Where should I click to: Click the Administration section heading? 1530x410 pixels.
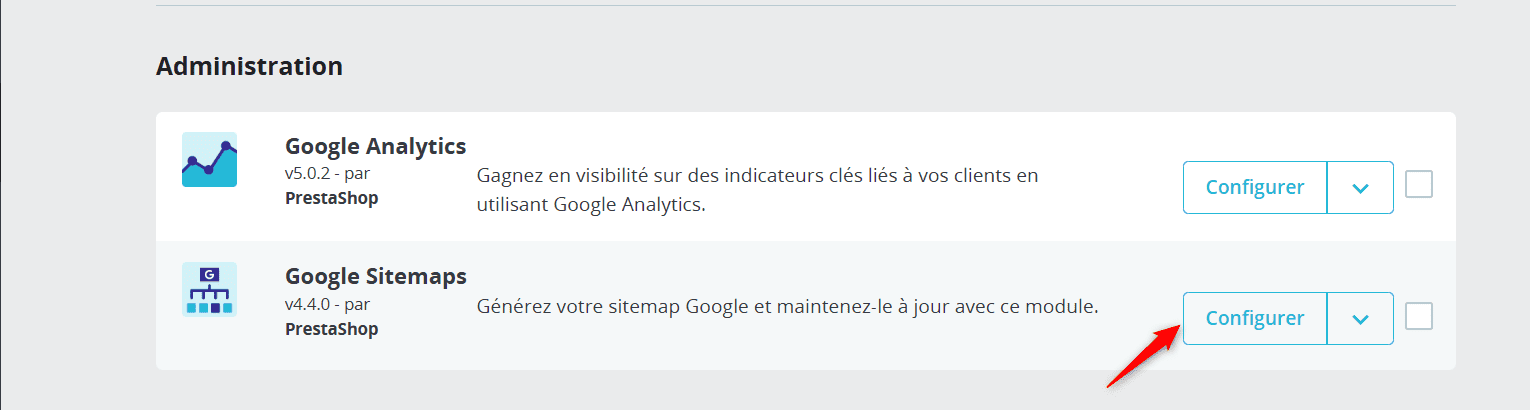click(x=250, y=66)
